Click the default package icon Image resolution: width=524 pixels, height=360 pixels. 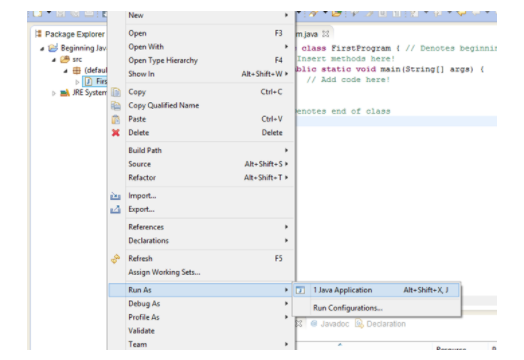pyautogui.click(x=77, y=70)
